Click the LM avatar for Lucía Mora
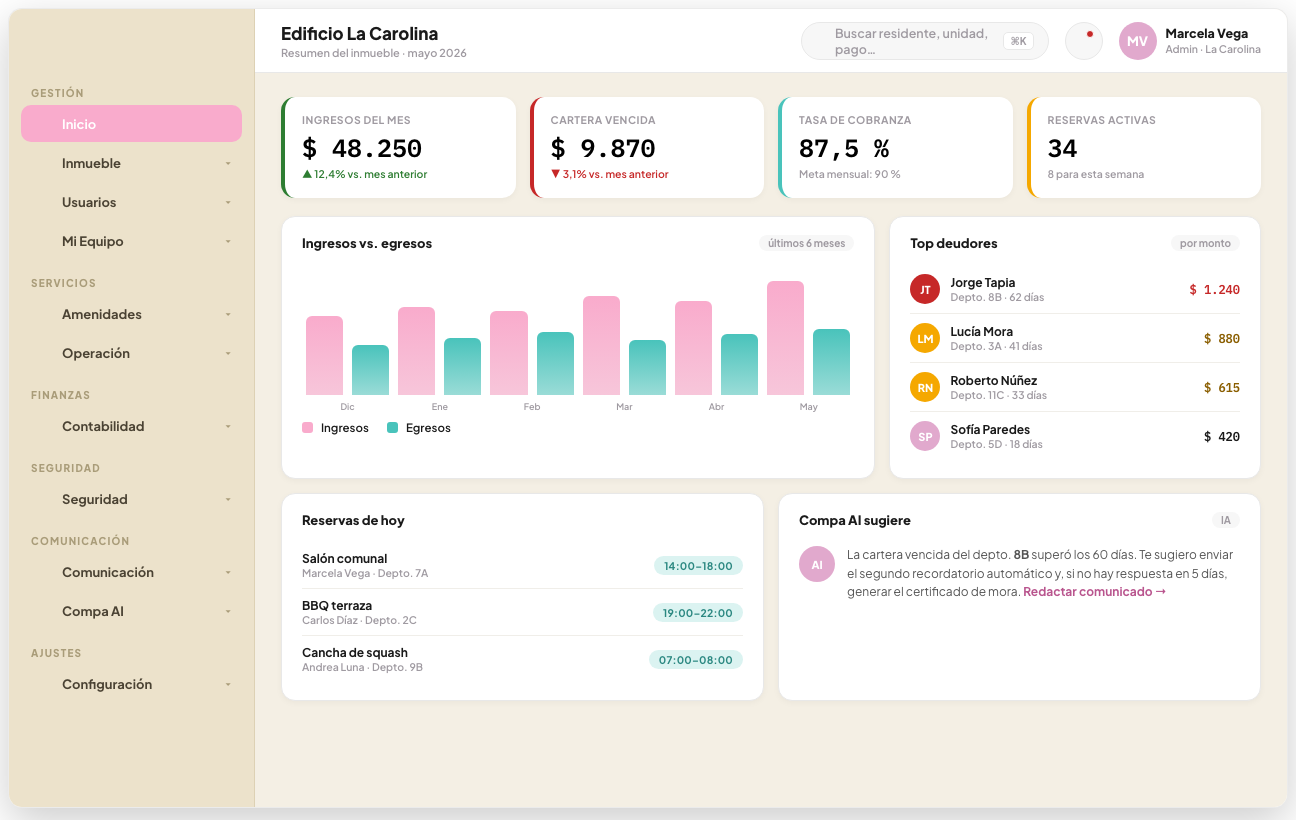This screenshot has height=820, width=1296. (925, 338)
